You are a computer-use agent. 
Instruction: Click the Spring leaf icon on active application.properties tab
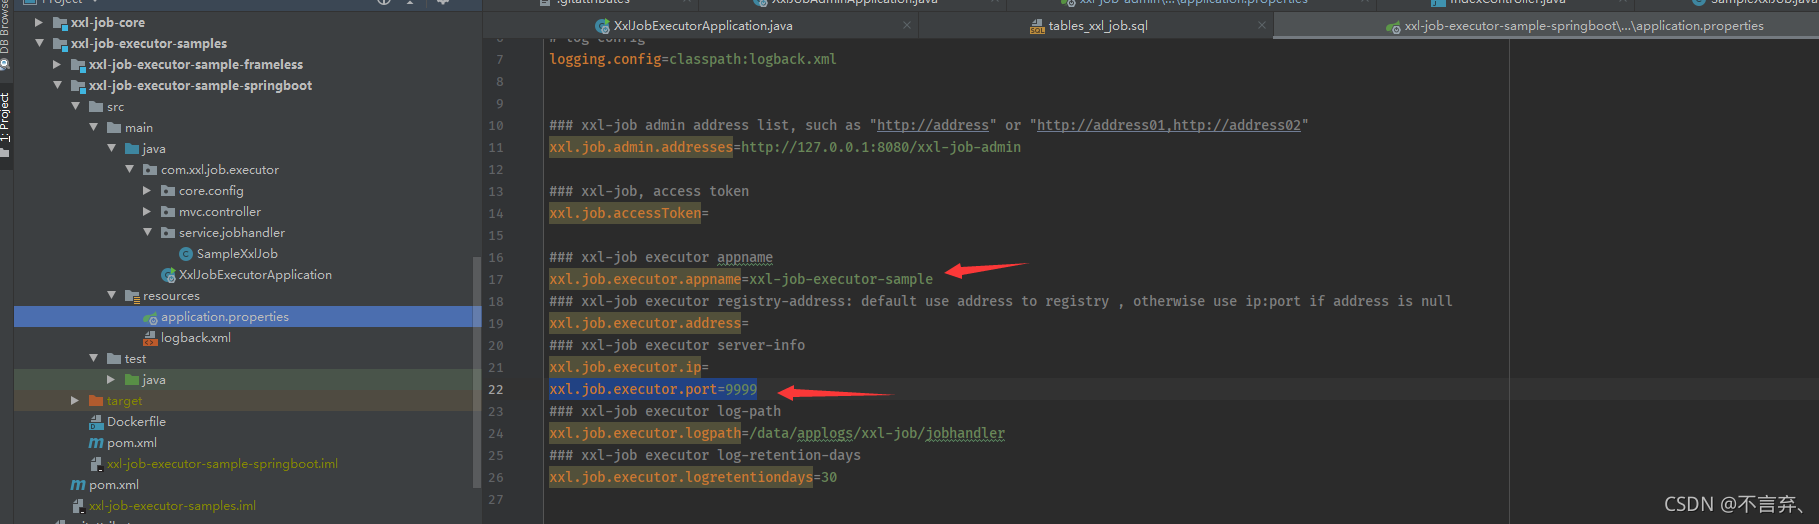(x=1393, y=26)
